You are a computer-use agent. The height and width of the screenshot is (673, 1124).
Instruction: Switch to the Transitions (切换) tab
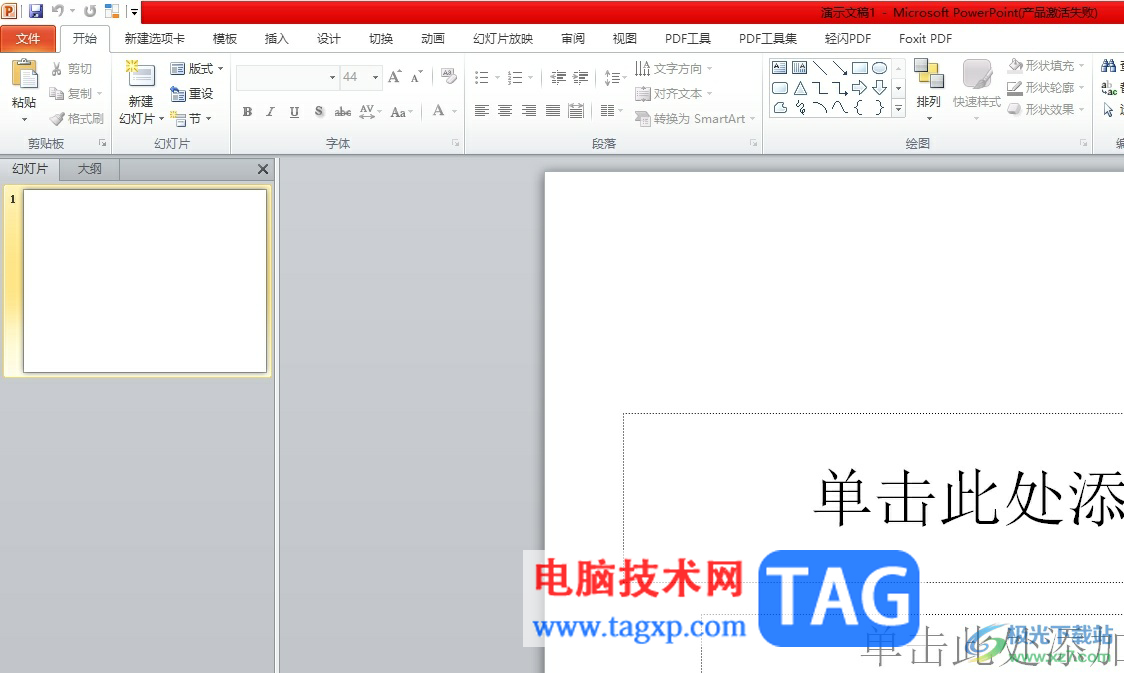tap(381, 39)
